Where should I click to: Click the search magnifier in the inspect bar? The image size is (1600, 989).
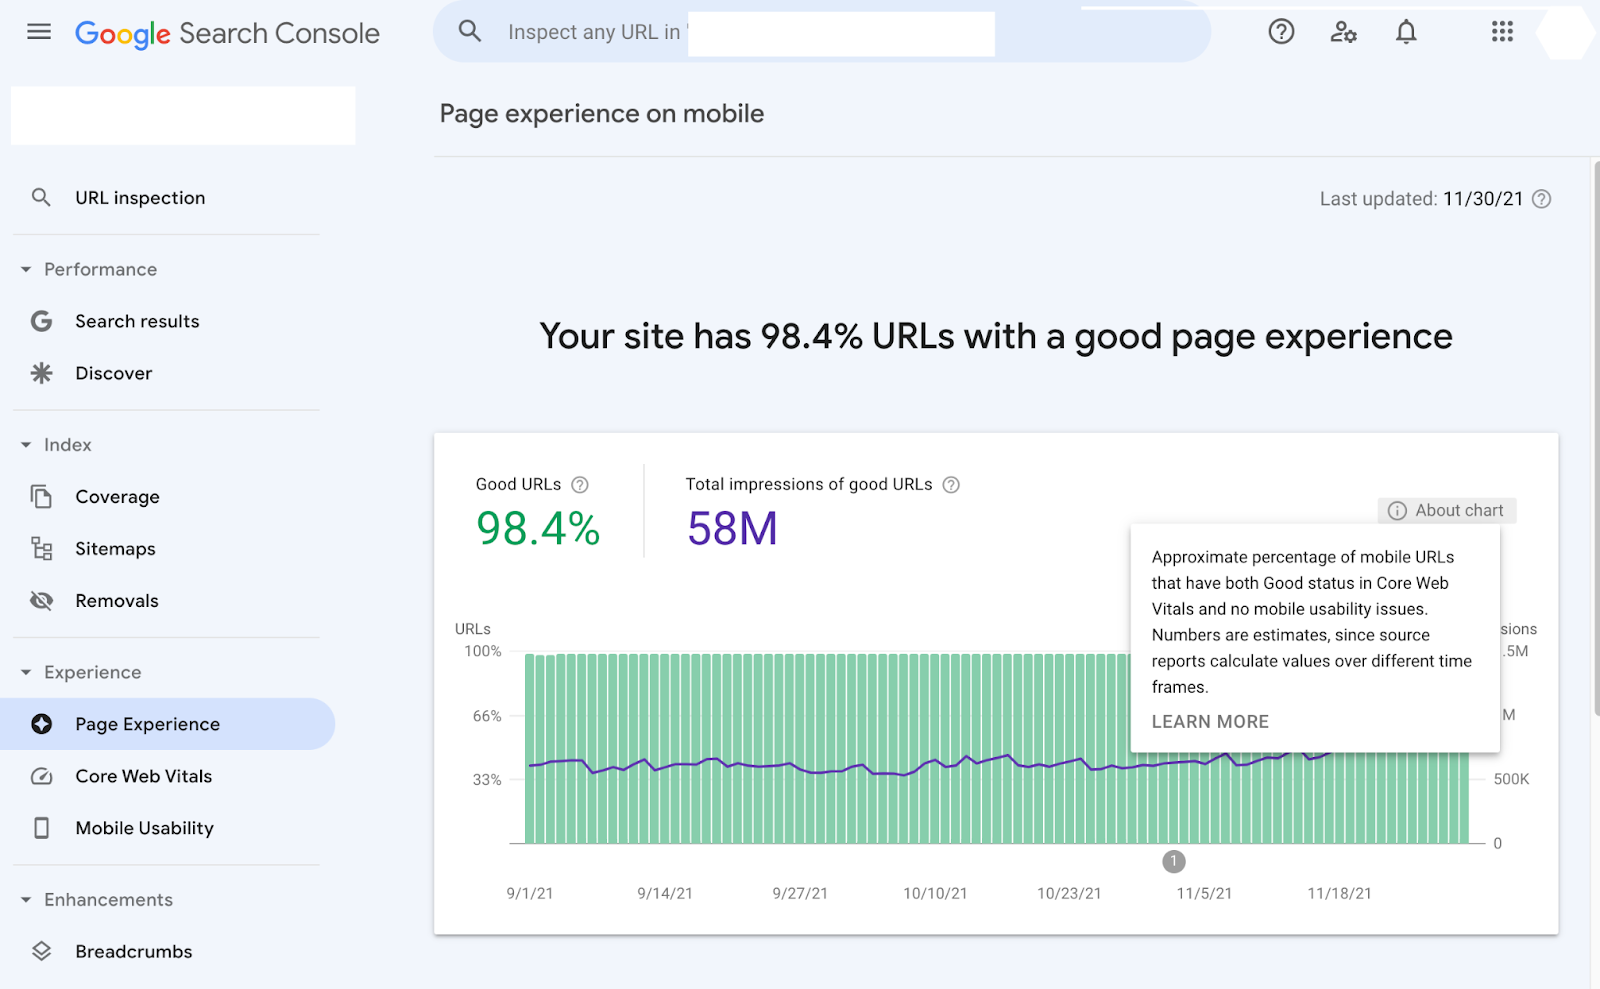tap(470, 31)
